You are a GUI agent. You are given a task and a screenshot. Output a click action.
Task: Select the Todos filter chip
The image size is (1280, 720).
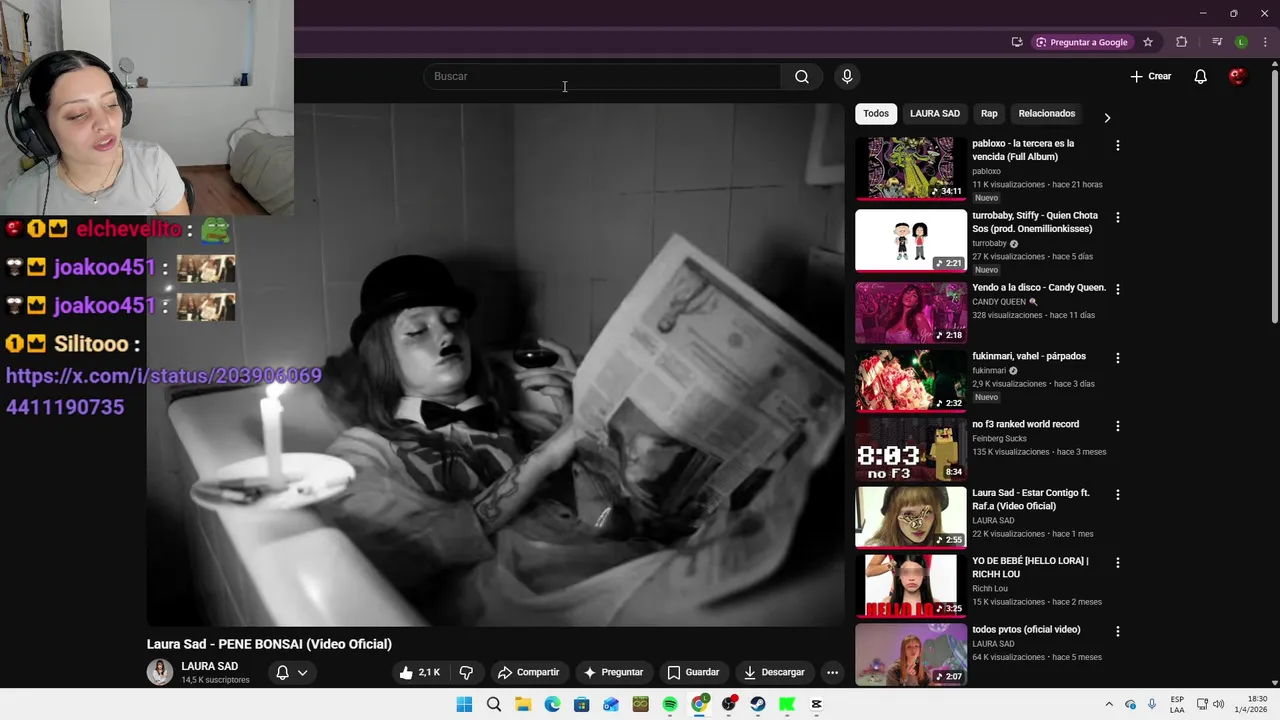point(876,114)
